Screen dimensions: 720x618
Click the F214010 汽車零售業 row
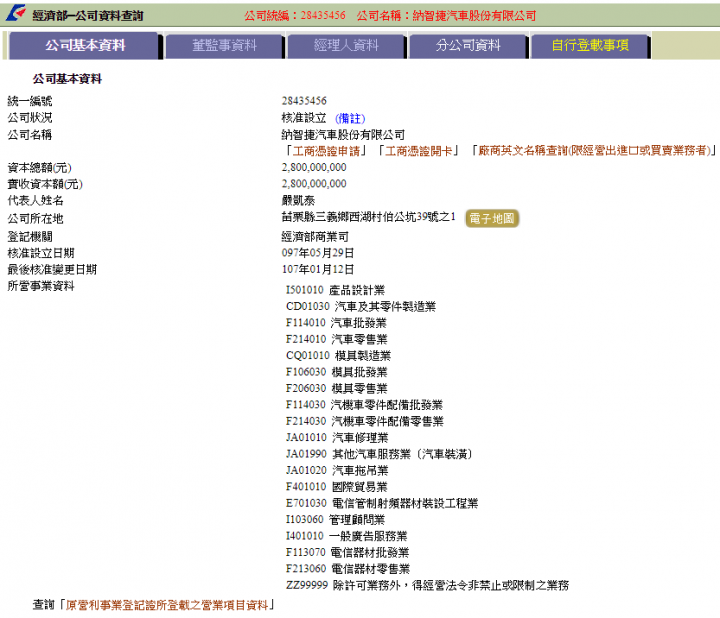[337, 339]
